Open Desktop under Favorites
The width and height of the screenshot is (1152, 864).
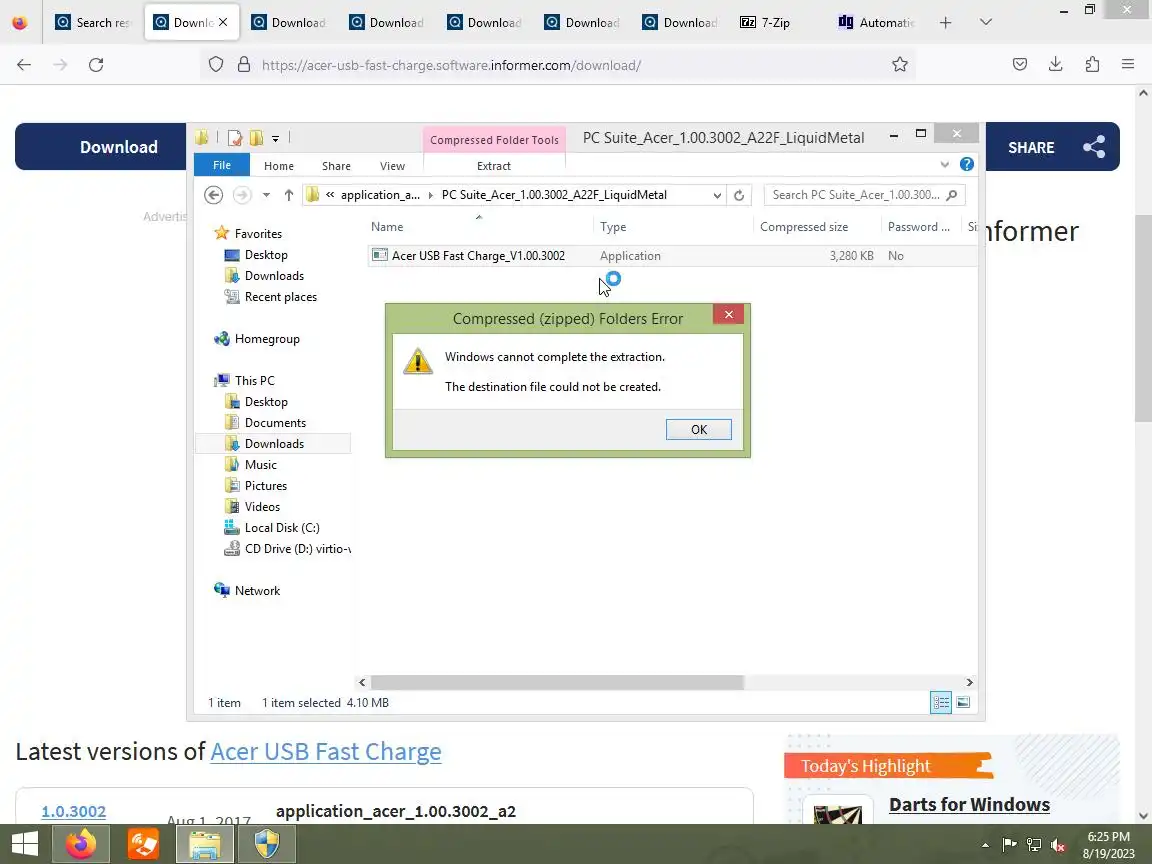pyautogui.click(x=266, y=255)
